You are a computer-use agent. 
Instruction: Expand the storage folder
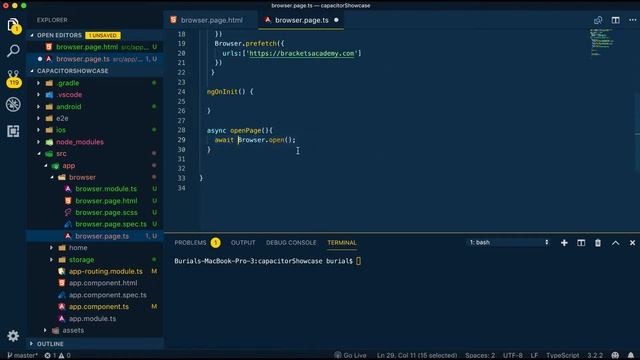click(x=81, y=260)
